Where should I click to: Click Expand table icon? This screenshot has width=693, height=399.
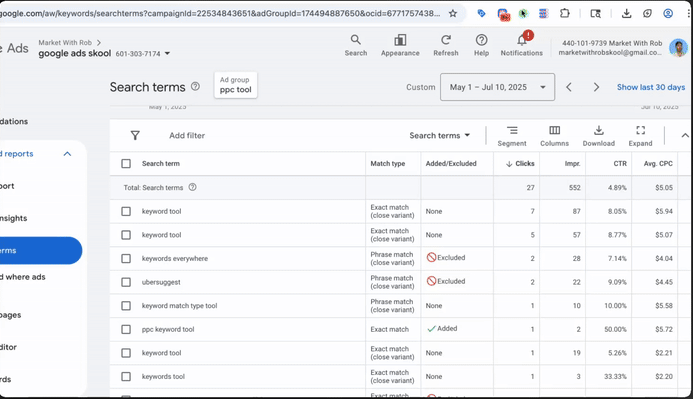pos(640,136)
